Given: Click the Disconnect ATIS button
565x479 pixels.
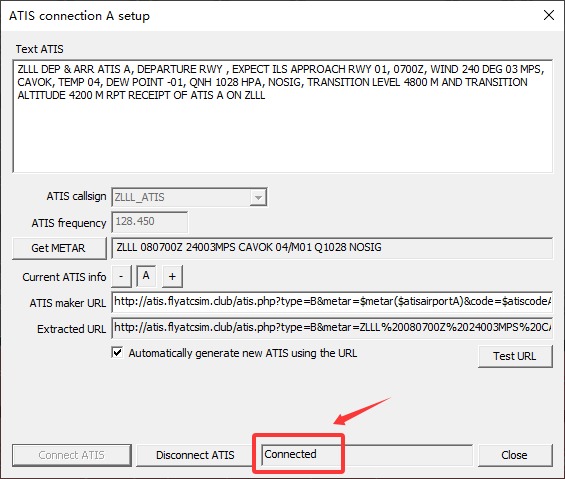Looking at the screenshot, I should pyautogui.click(x=195, y=455).
